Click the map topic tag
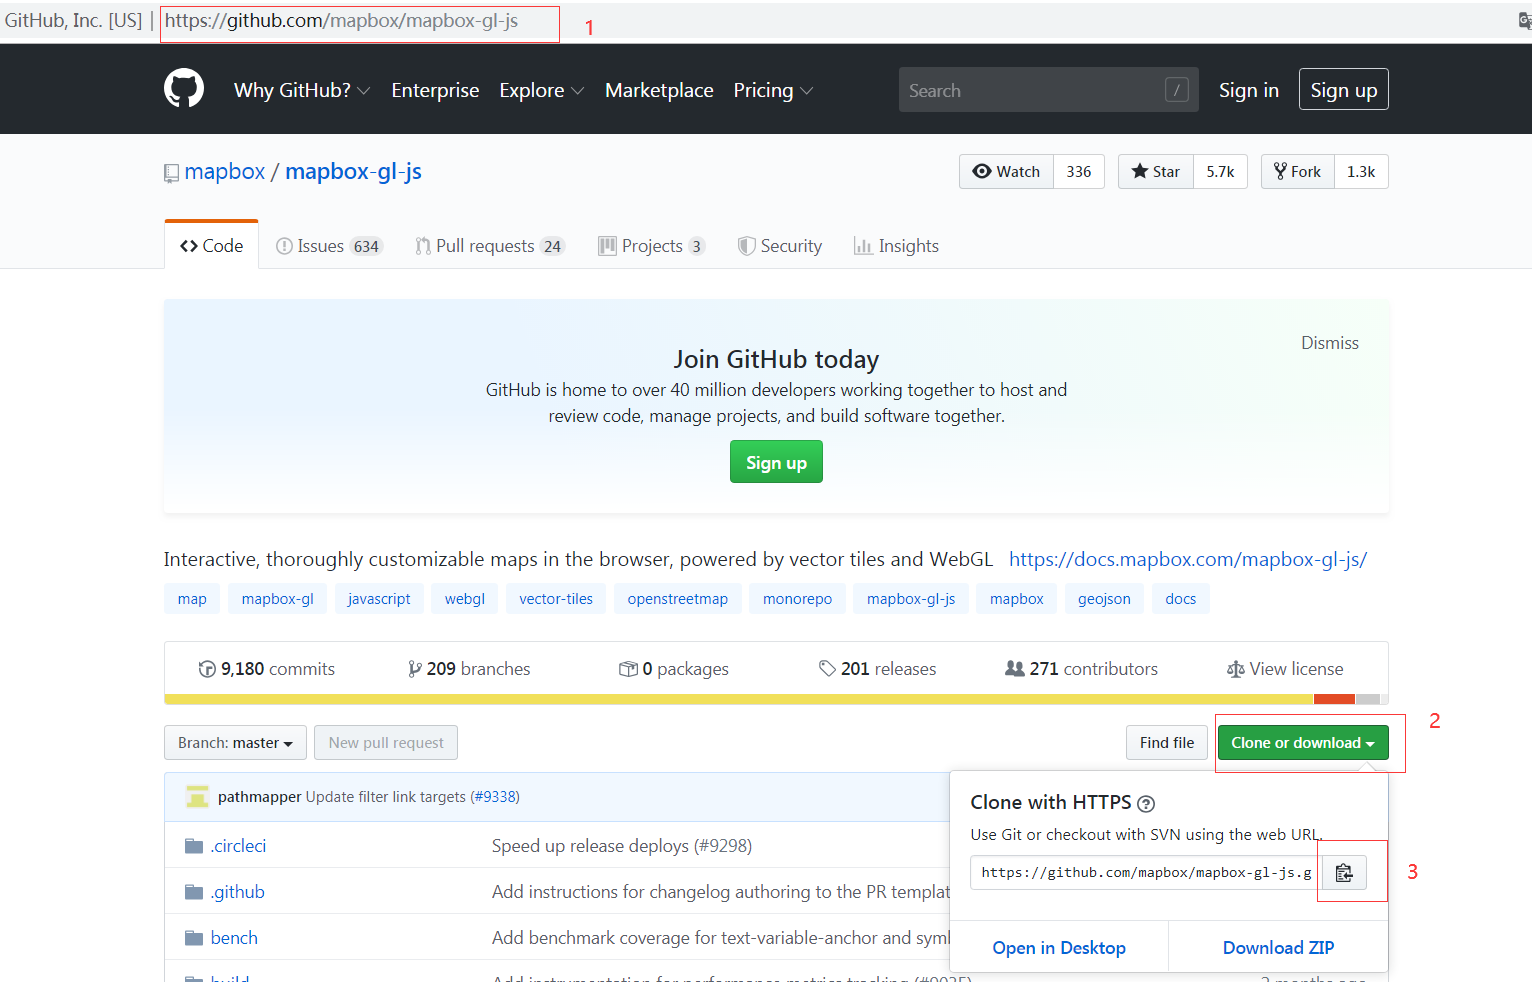Screen dimensions: 1532x982 tap(192, 599)
